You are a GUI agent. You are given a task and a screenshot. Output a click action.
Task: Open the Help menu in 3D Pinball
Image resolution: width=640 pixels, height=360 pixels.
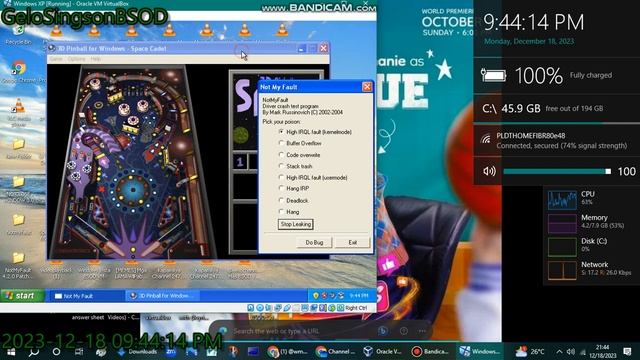pyautogui.click(x=96, y=59)
